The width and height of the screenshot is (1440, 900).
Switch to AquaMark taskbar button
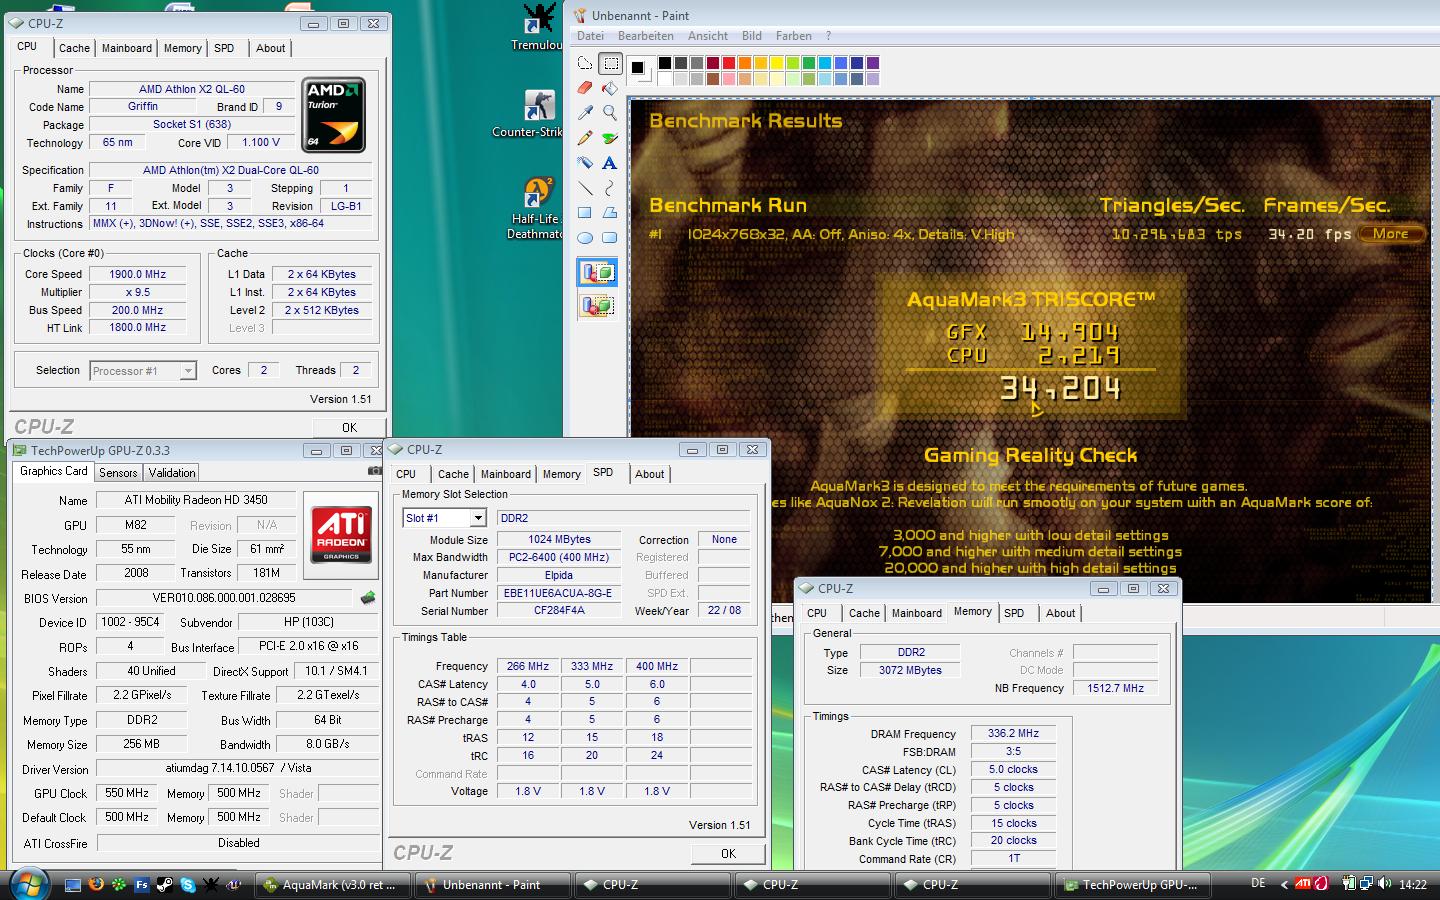pyautogui.click(x=331, y=885)
